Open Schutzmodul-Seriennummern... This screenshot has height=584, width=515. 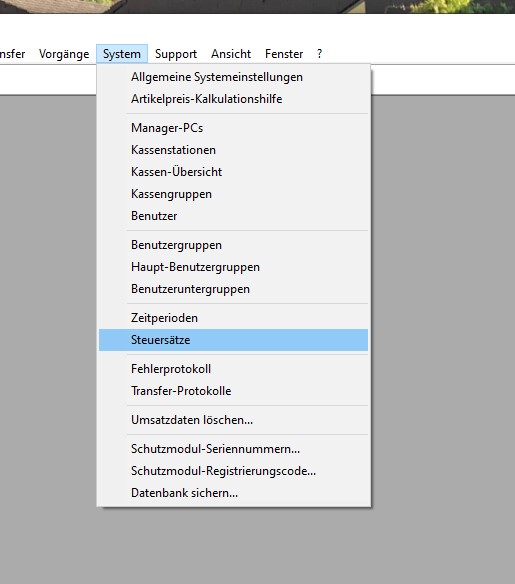click(x=233, y=449)
